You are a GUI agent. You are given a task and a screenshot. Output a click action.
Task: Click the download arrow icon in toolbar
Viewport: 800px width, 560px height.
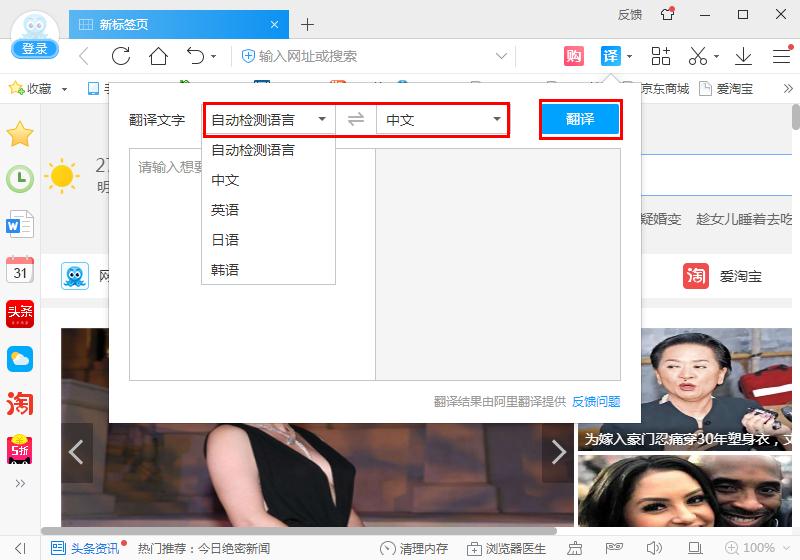click(x=743, y=56)
